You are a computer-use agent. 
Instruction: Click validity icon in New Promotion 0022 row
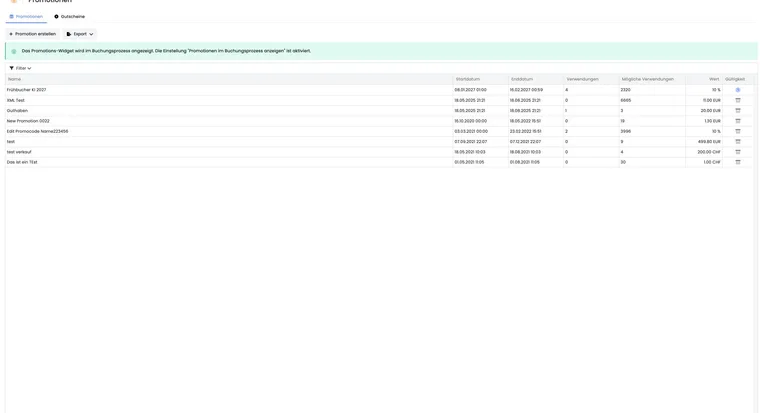click(x=738, y=121)
